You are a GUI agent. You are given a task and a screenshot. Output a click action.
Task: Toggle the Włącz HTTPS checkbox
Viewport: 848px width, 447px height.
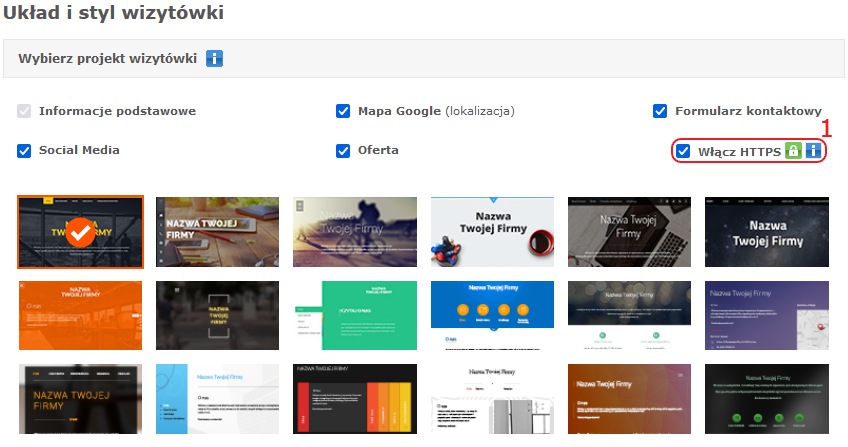[683, 151]
